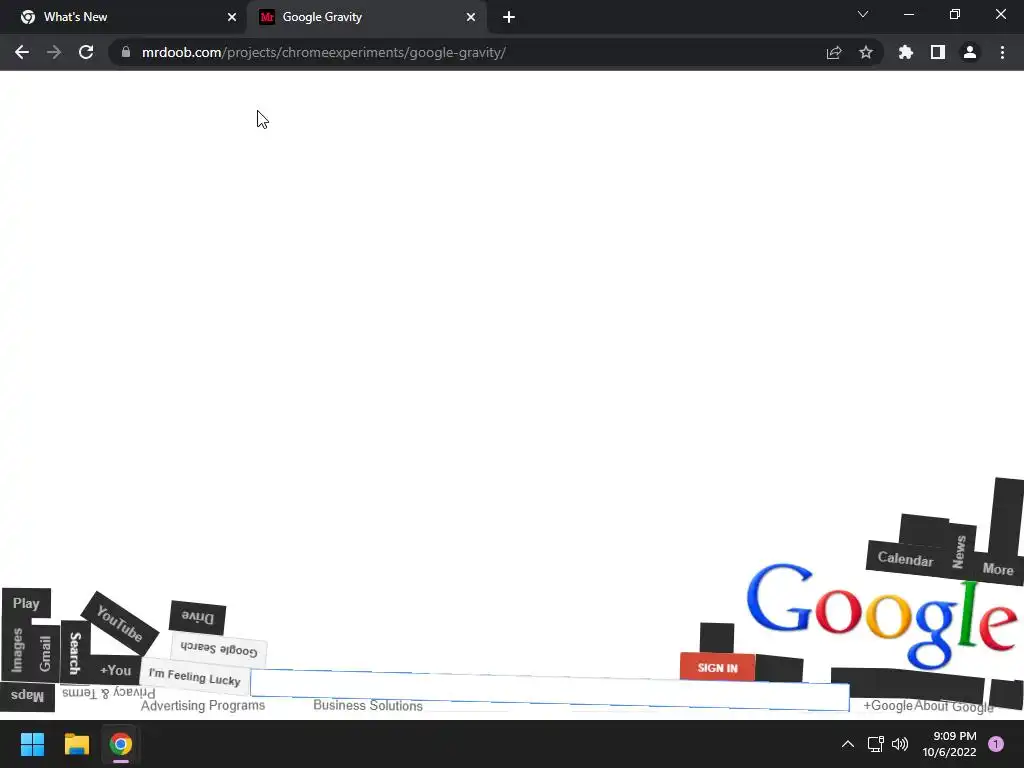Toggle the browser side panel

(937, 52)
